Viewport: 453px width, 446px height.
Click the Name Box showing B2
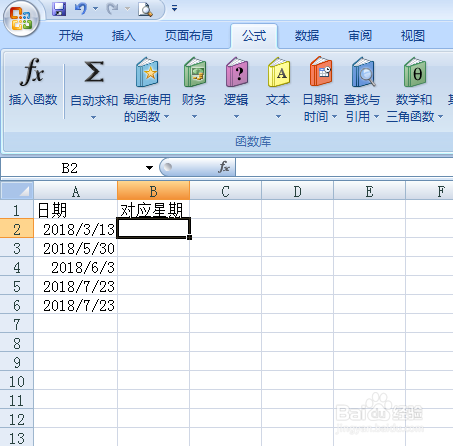70,168
